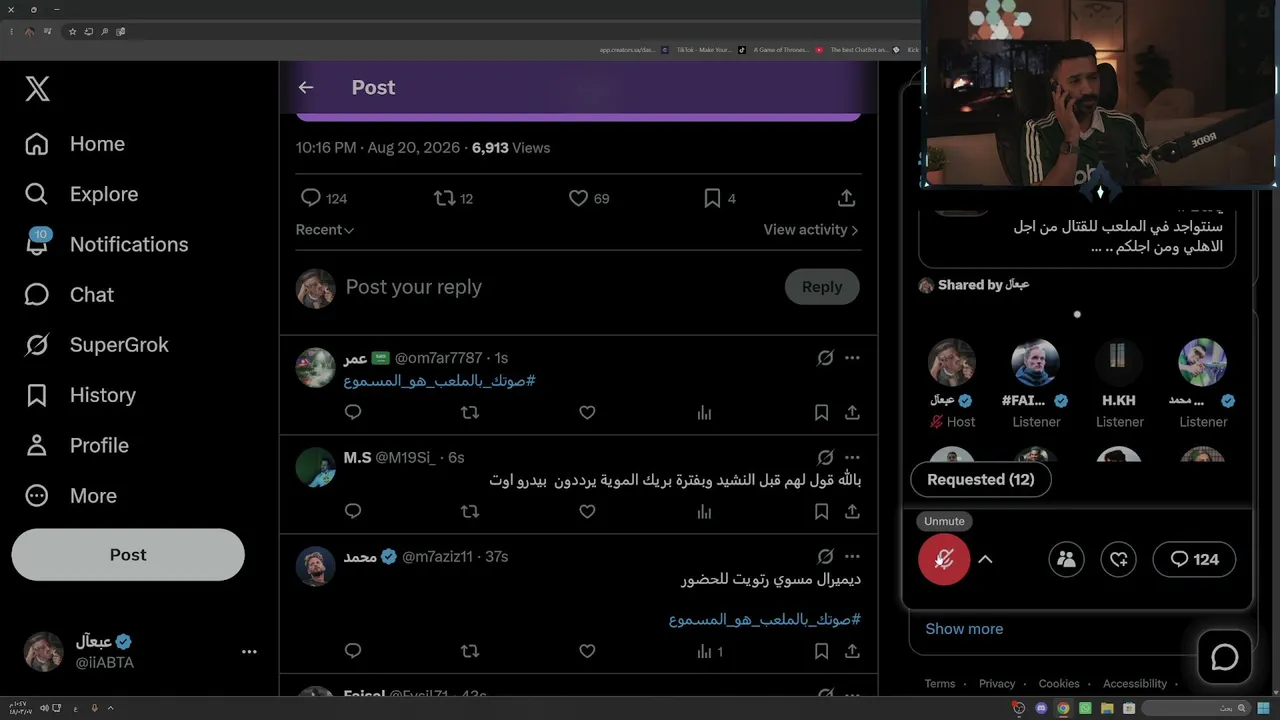Screen dimensions: 1280x720
Task: Bookmark @om7ar7787's reply
Action: (821, 412)
